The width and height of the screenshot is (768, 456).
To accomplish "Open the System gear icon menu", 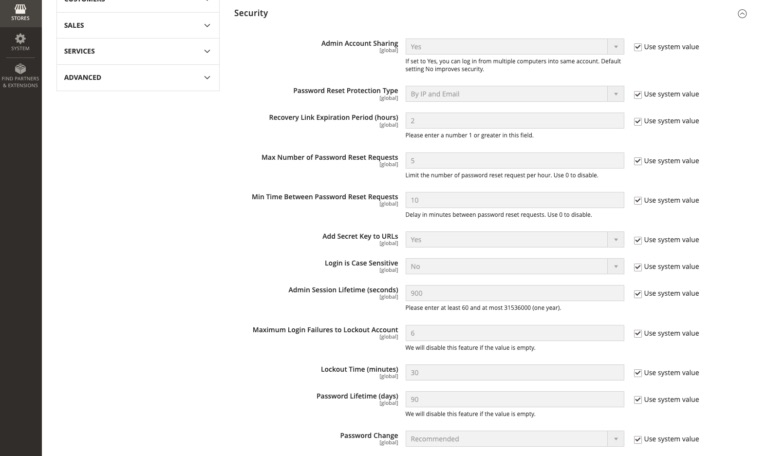I will pos(20,41).
